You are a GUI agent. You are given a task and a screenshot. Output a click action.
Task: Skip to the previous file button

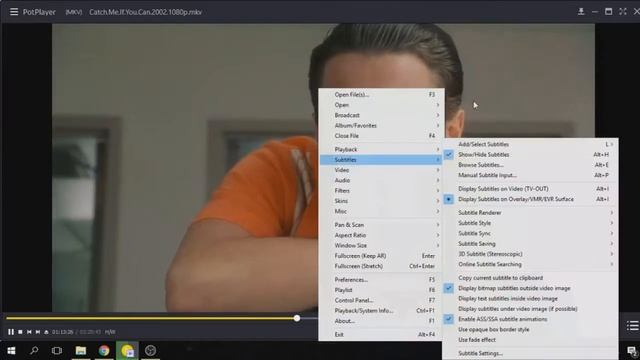(x=29, y=332)
